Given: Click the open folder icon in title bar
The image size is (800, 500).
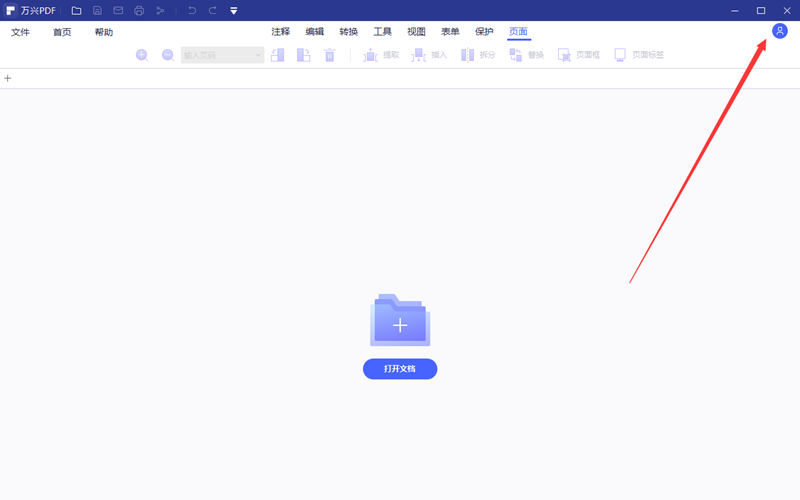Looking at the screenshot, I should click(x=77, y=10).
